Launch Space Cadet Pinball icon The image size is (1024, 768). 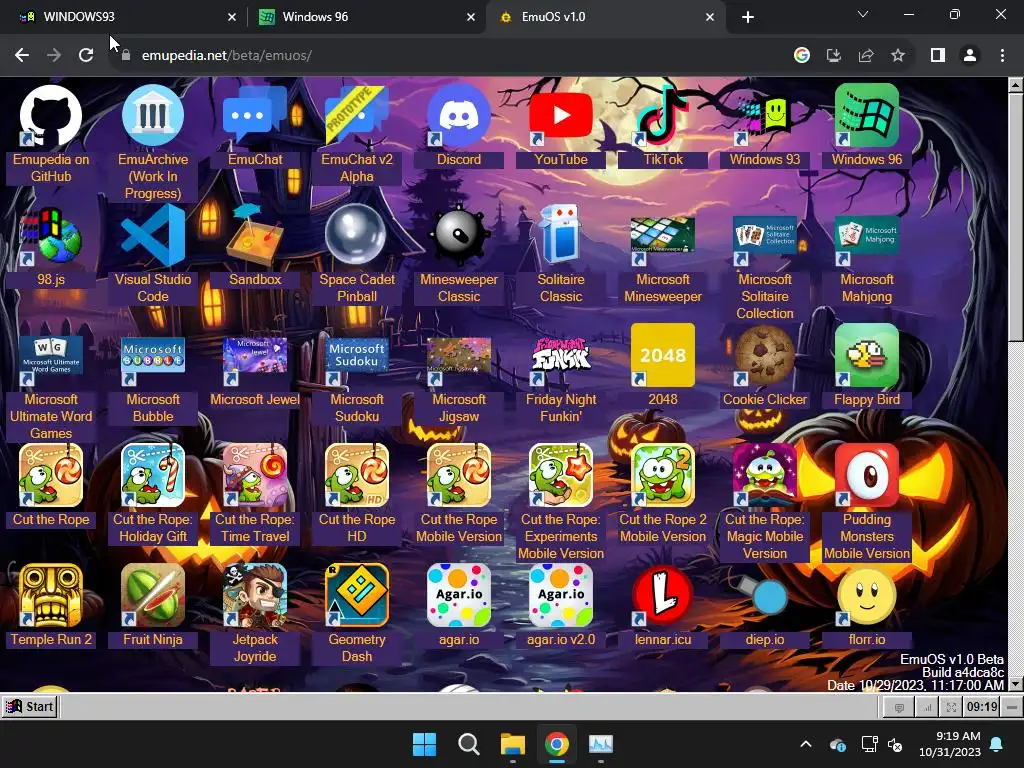click(357, 236)
